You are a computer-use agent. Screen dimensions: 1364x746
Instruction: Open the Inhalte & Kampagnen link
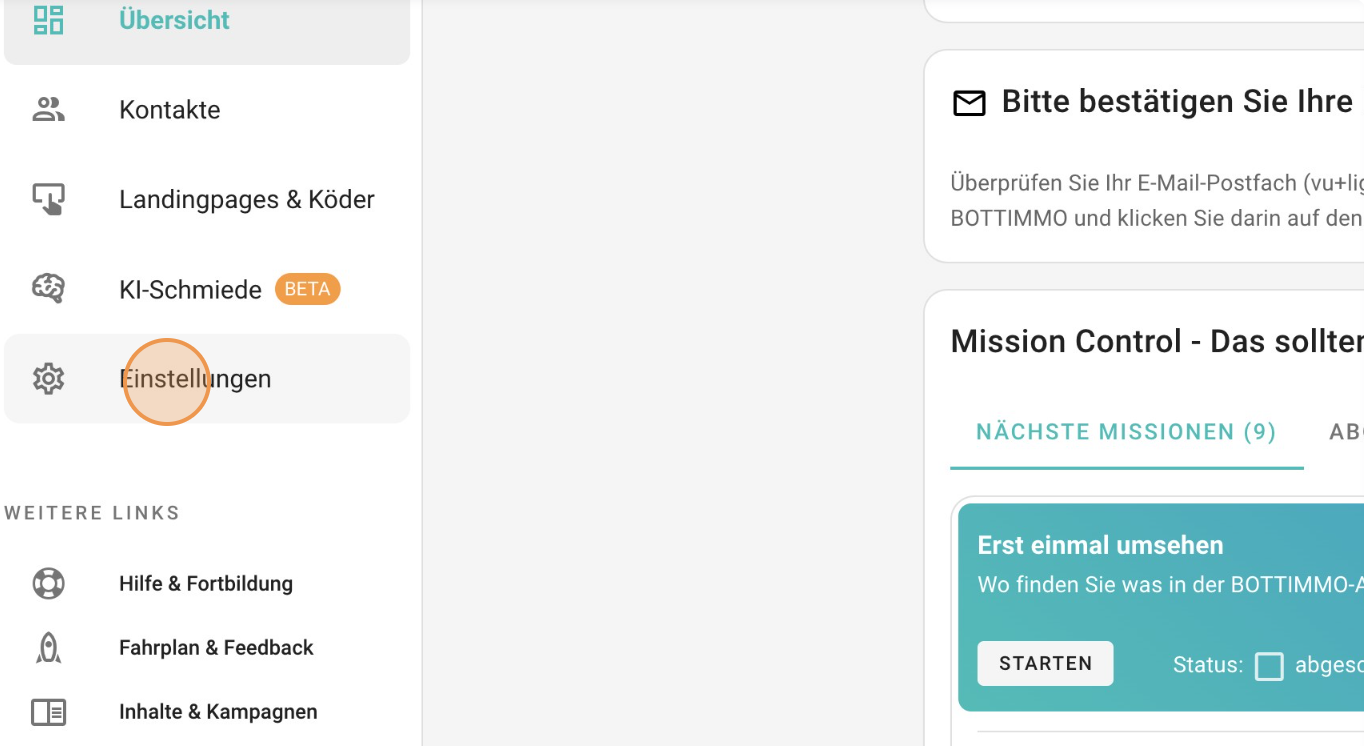218,712
